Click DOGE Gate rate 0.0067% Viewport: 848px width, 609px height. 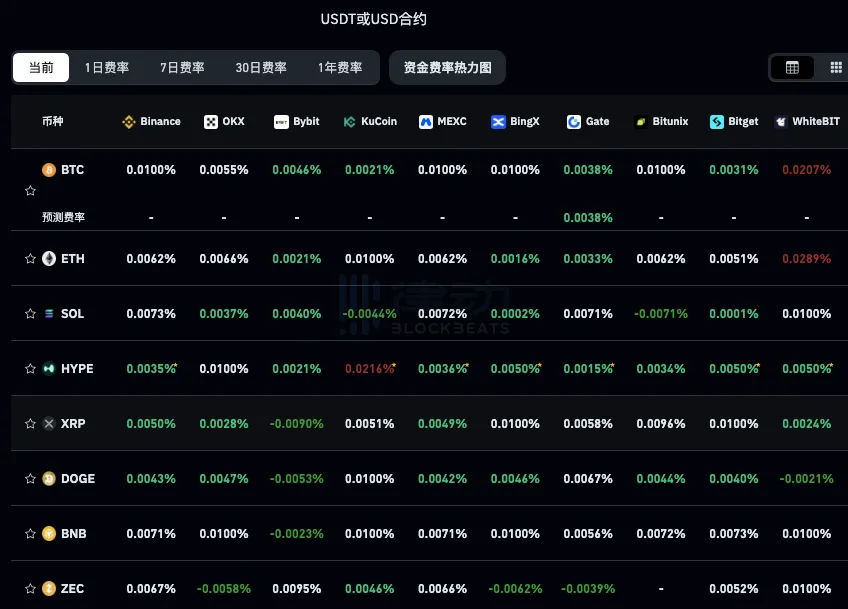(588, 479)
